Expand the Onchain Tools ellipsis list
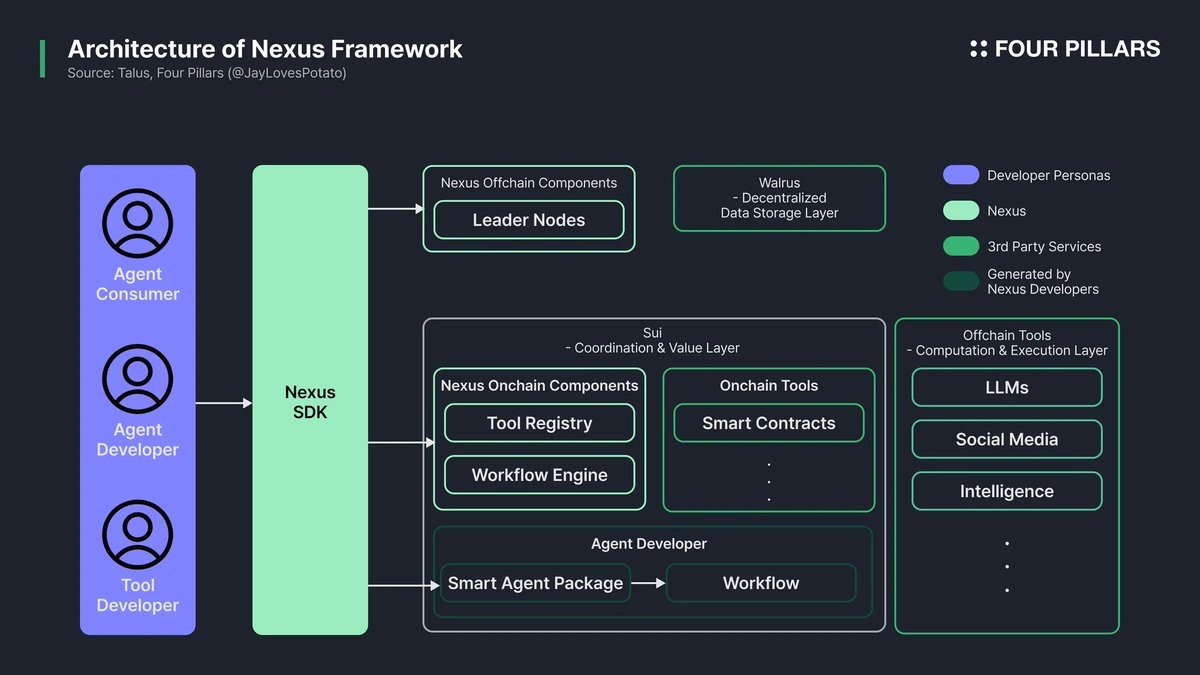1200x675 pixels. pos(768,480)
